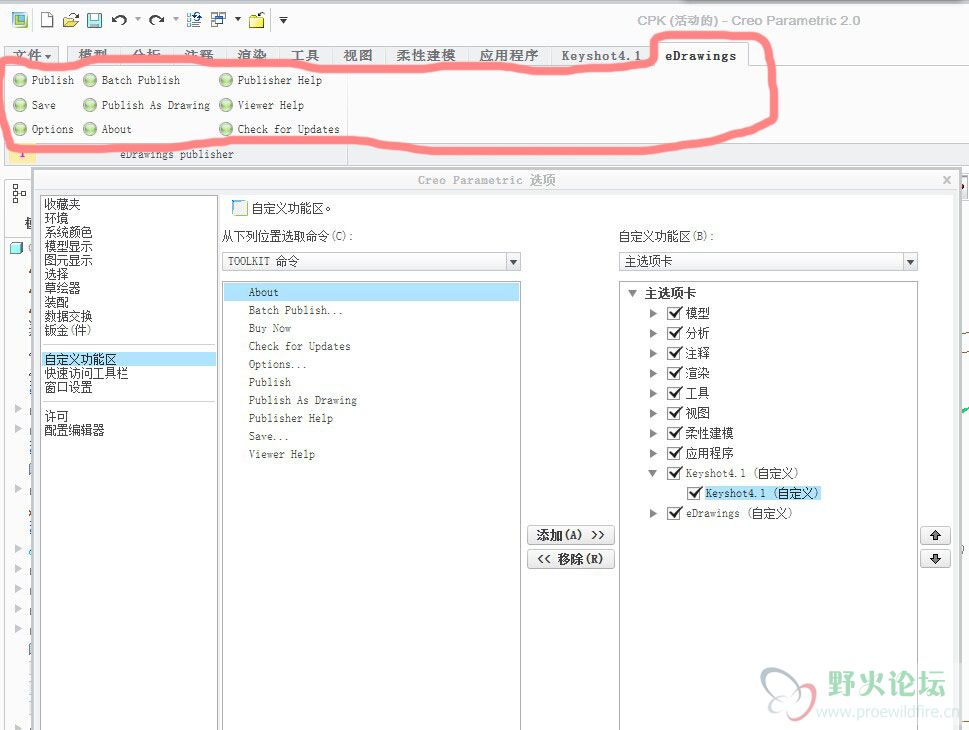Click the New file icon in quick access toolbar
969x730 pixels.
click(x=47, y=20)
